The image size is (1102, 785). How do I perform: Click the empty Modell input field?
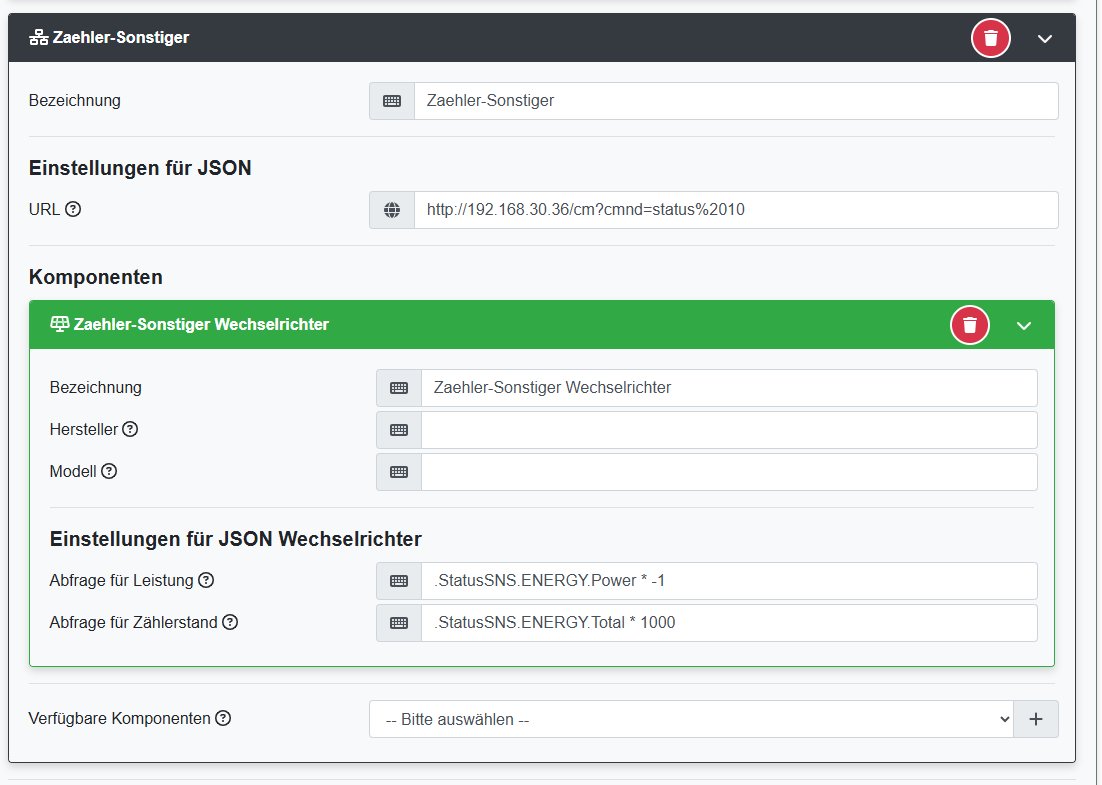click(x=728, y=472)
